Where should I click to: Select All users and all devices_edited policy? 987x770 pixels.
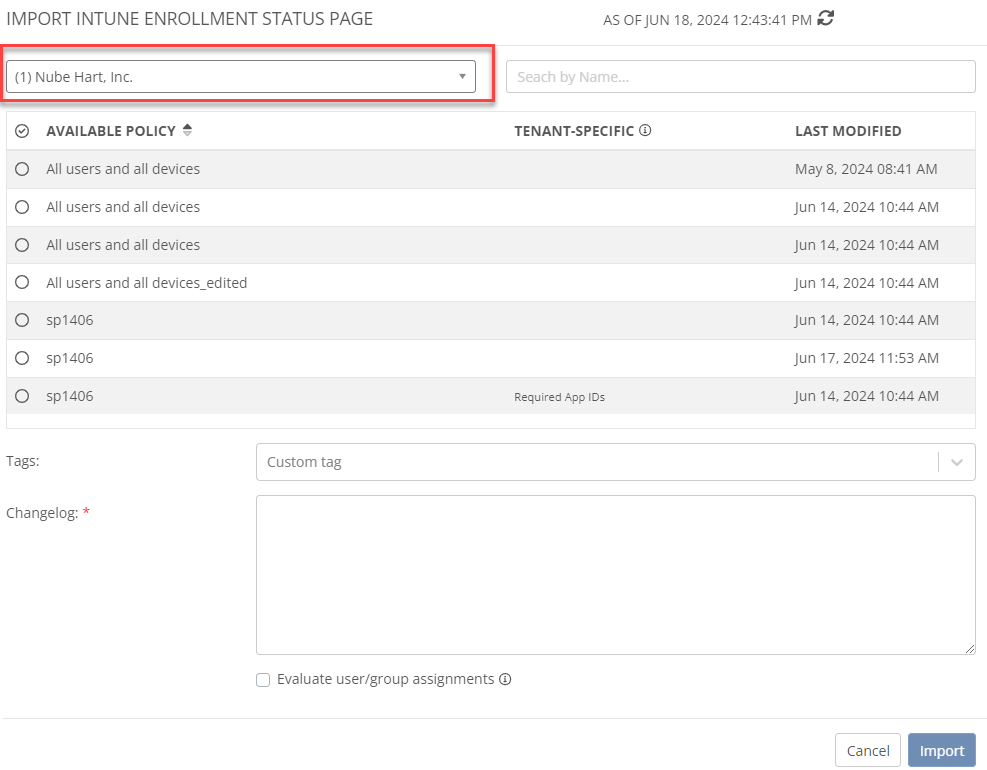[x=22, y=282]
